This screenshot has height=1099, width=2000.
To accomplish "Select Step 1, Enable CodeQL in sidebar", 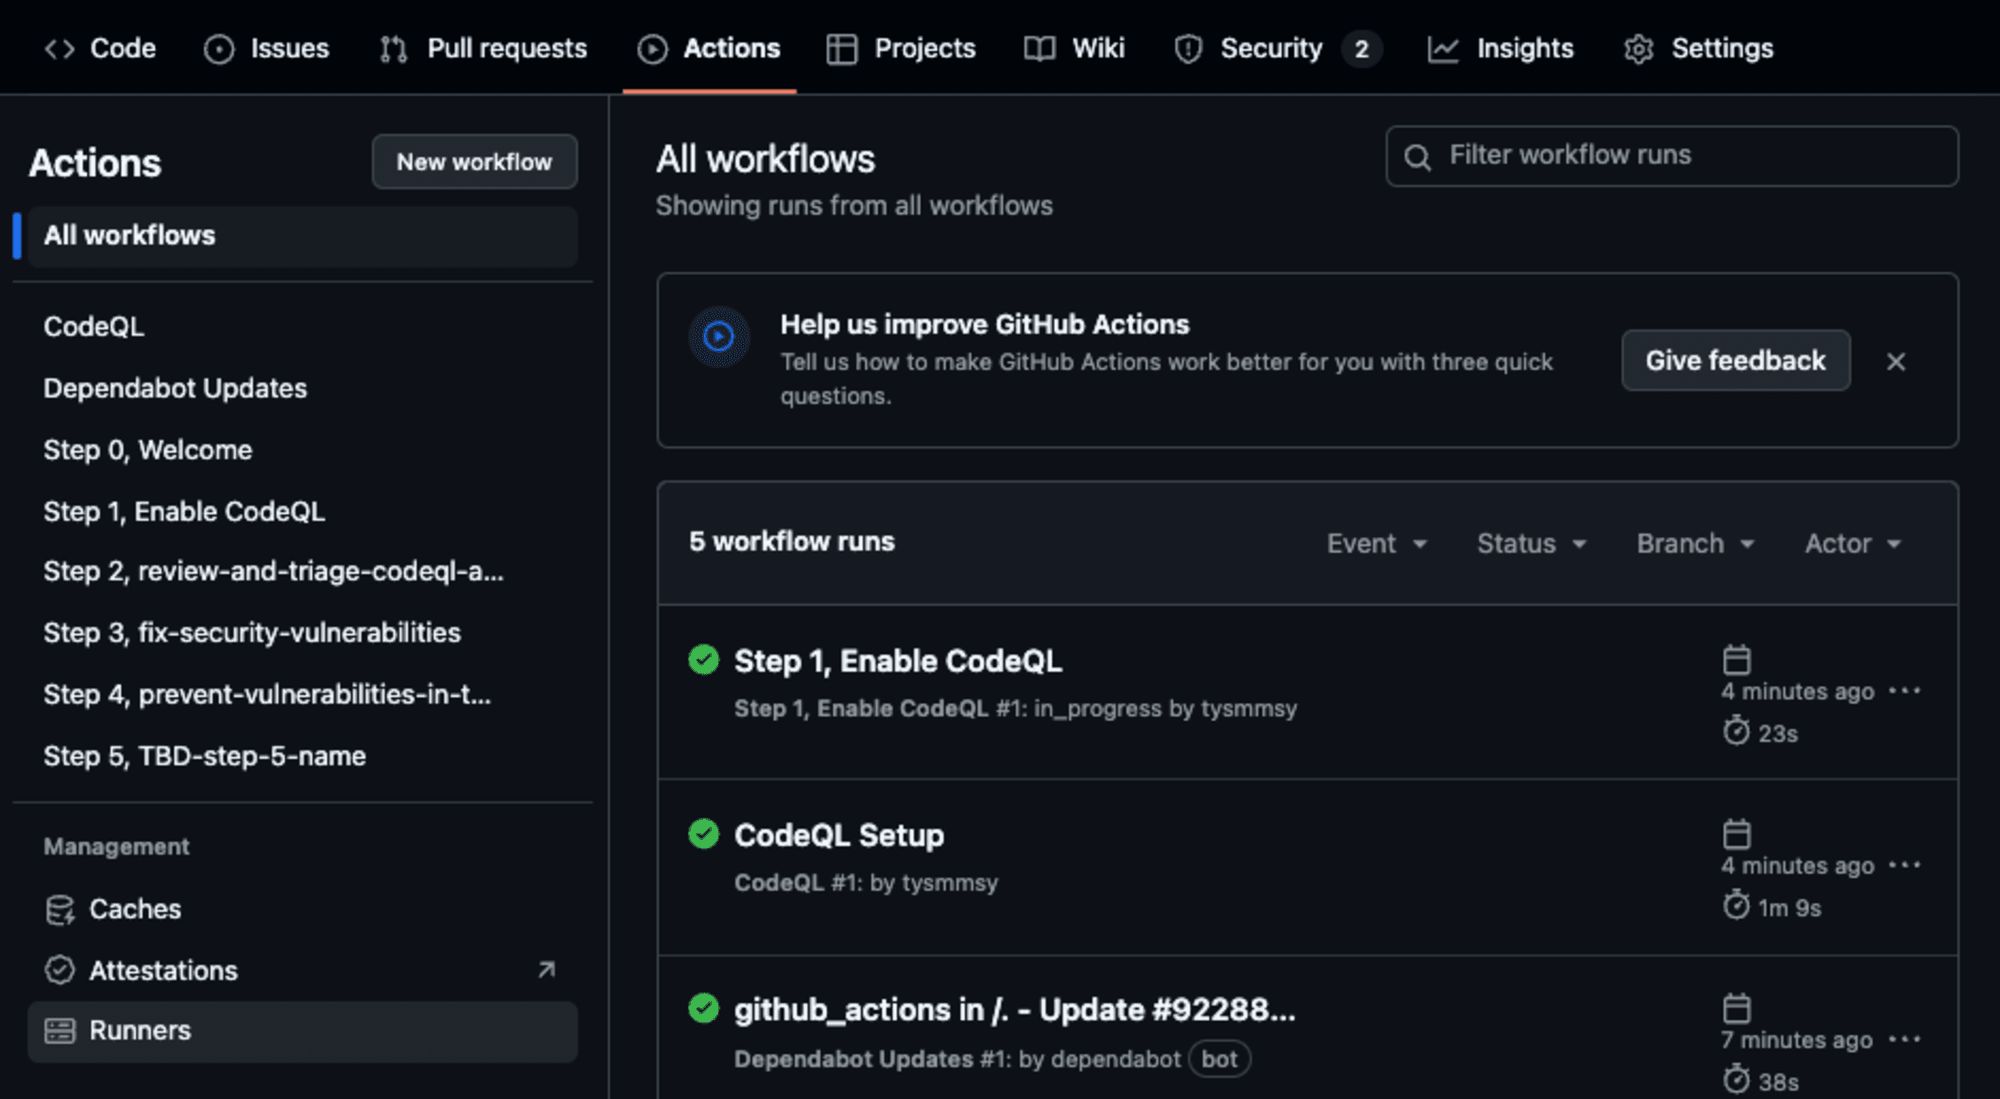I will [184, 511].
